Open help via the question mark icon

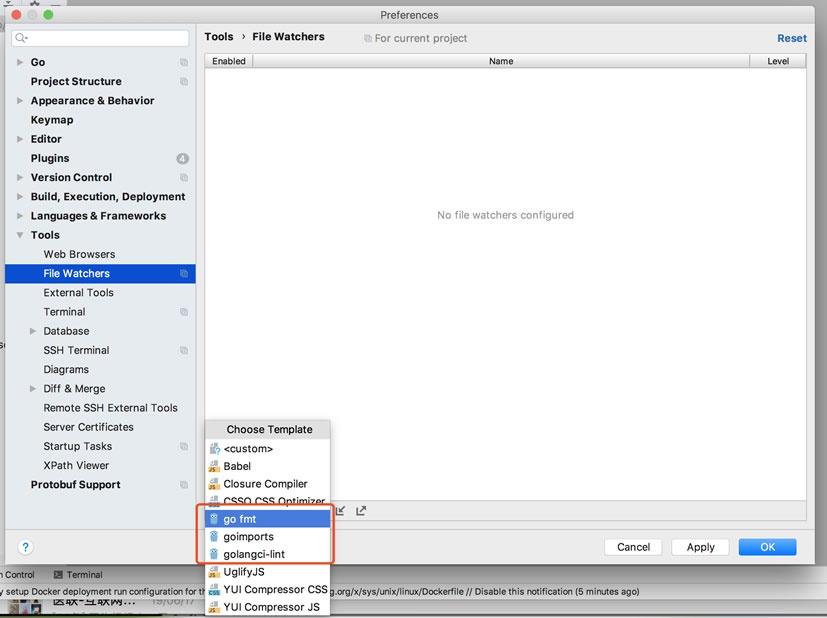pos(26,547)
